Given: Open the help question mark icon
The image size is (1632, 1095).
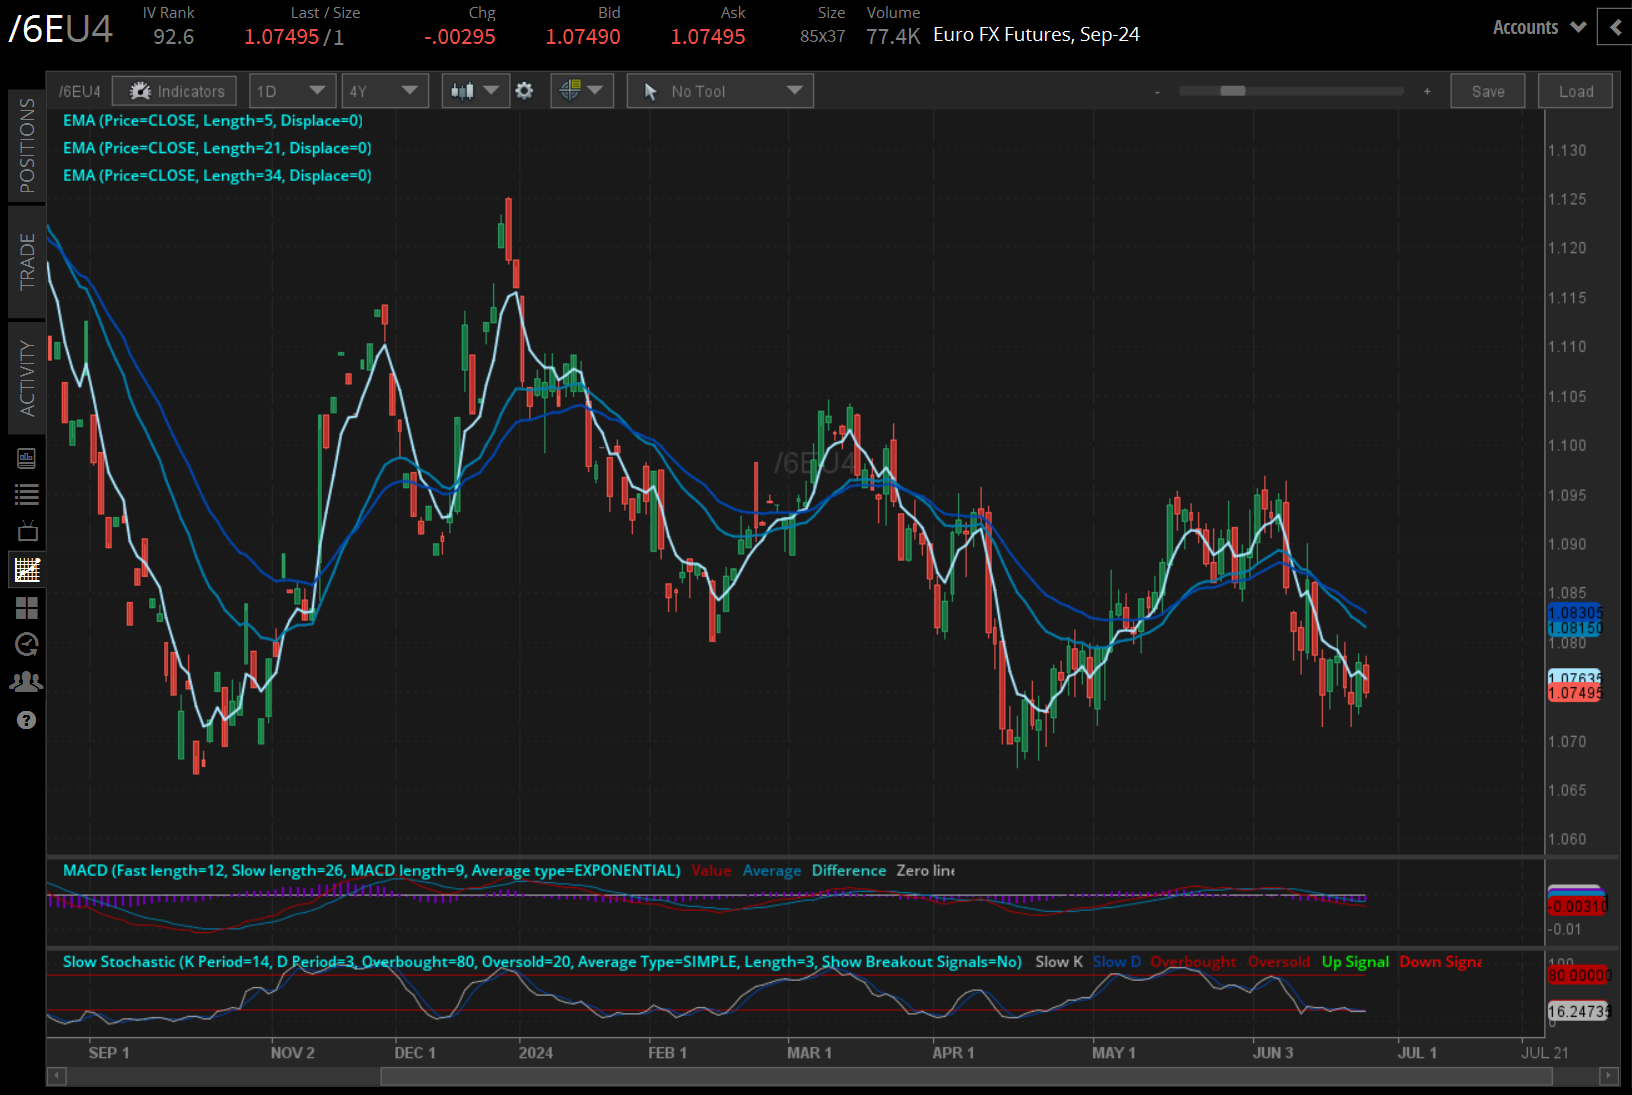Looking at the screenshot, I should coord(27,720).
